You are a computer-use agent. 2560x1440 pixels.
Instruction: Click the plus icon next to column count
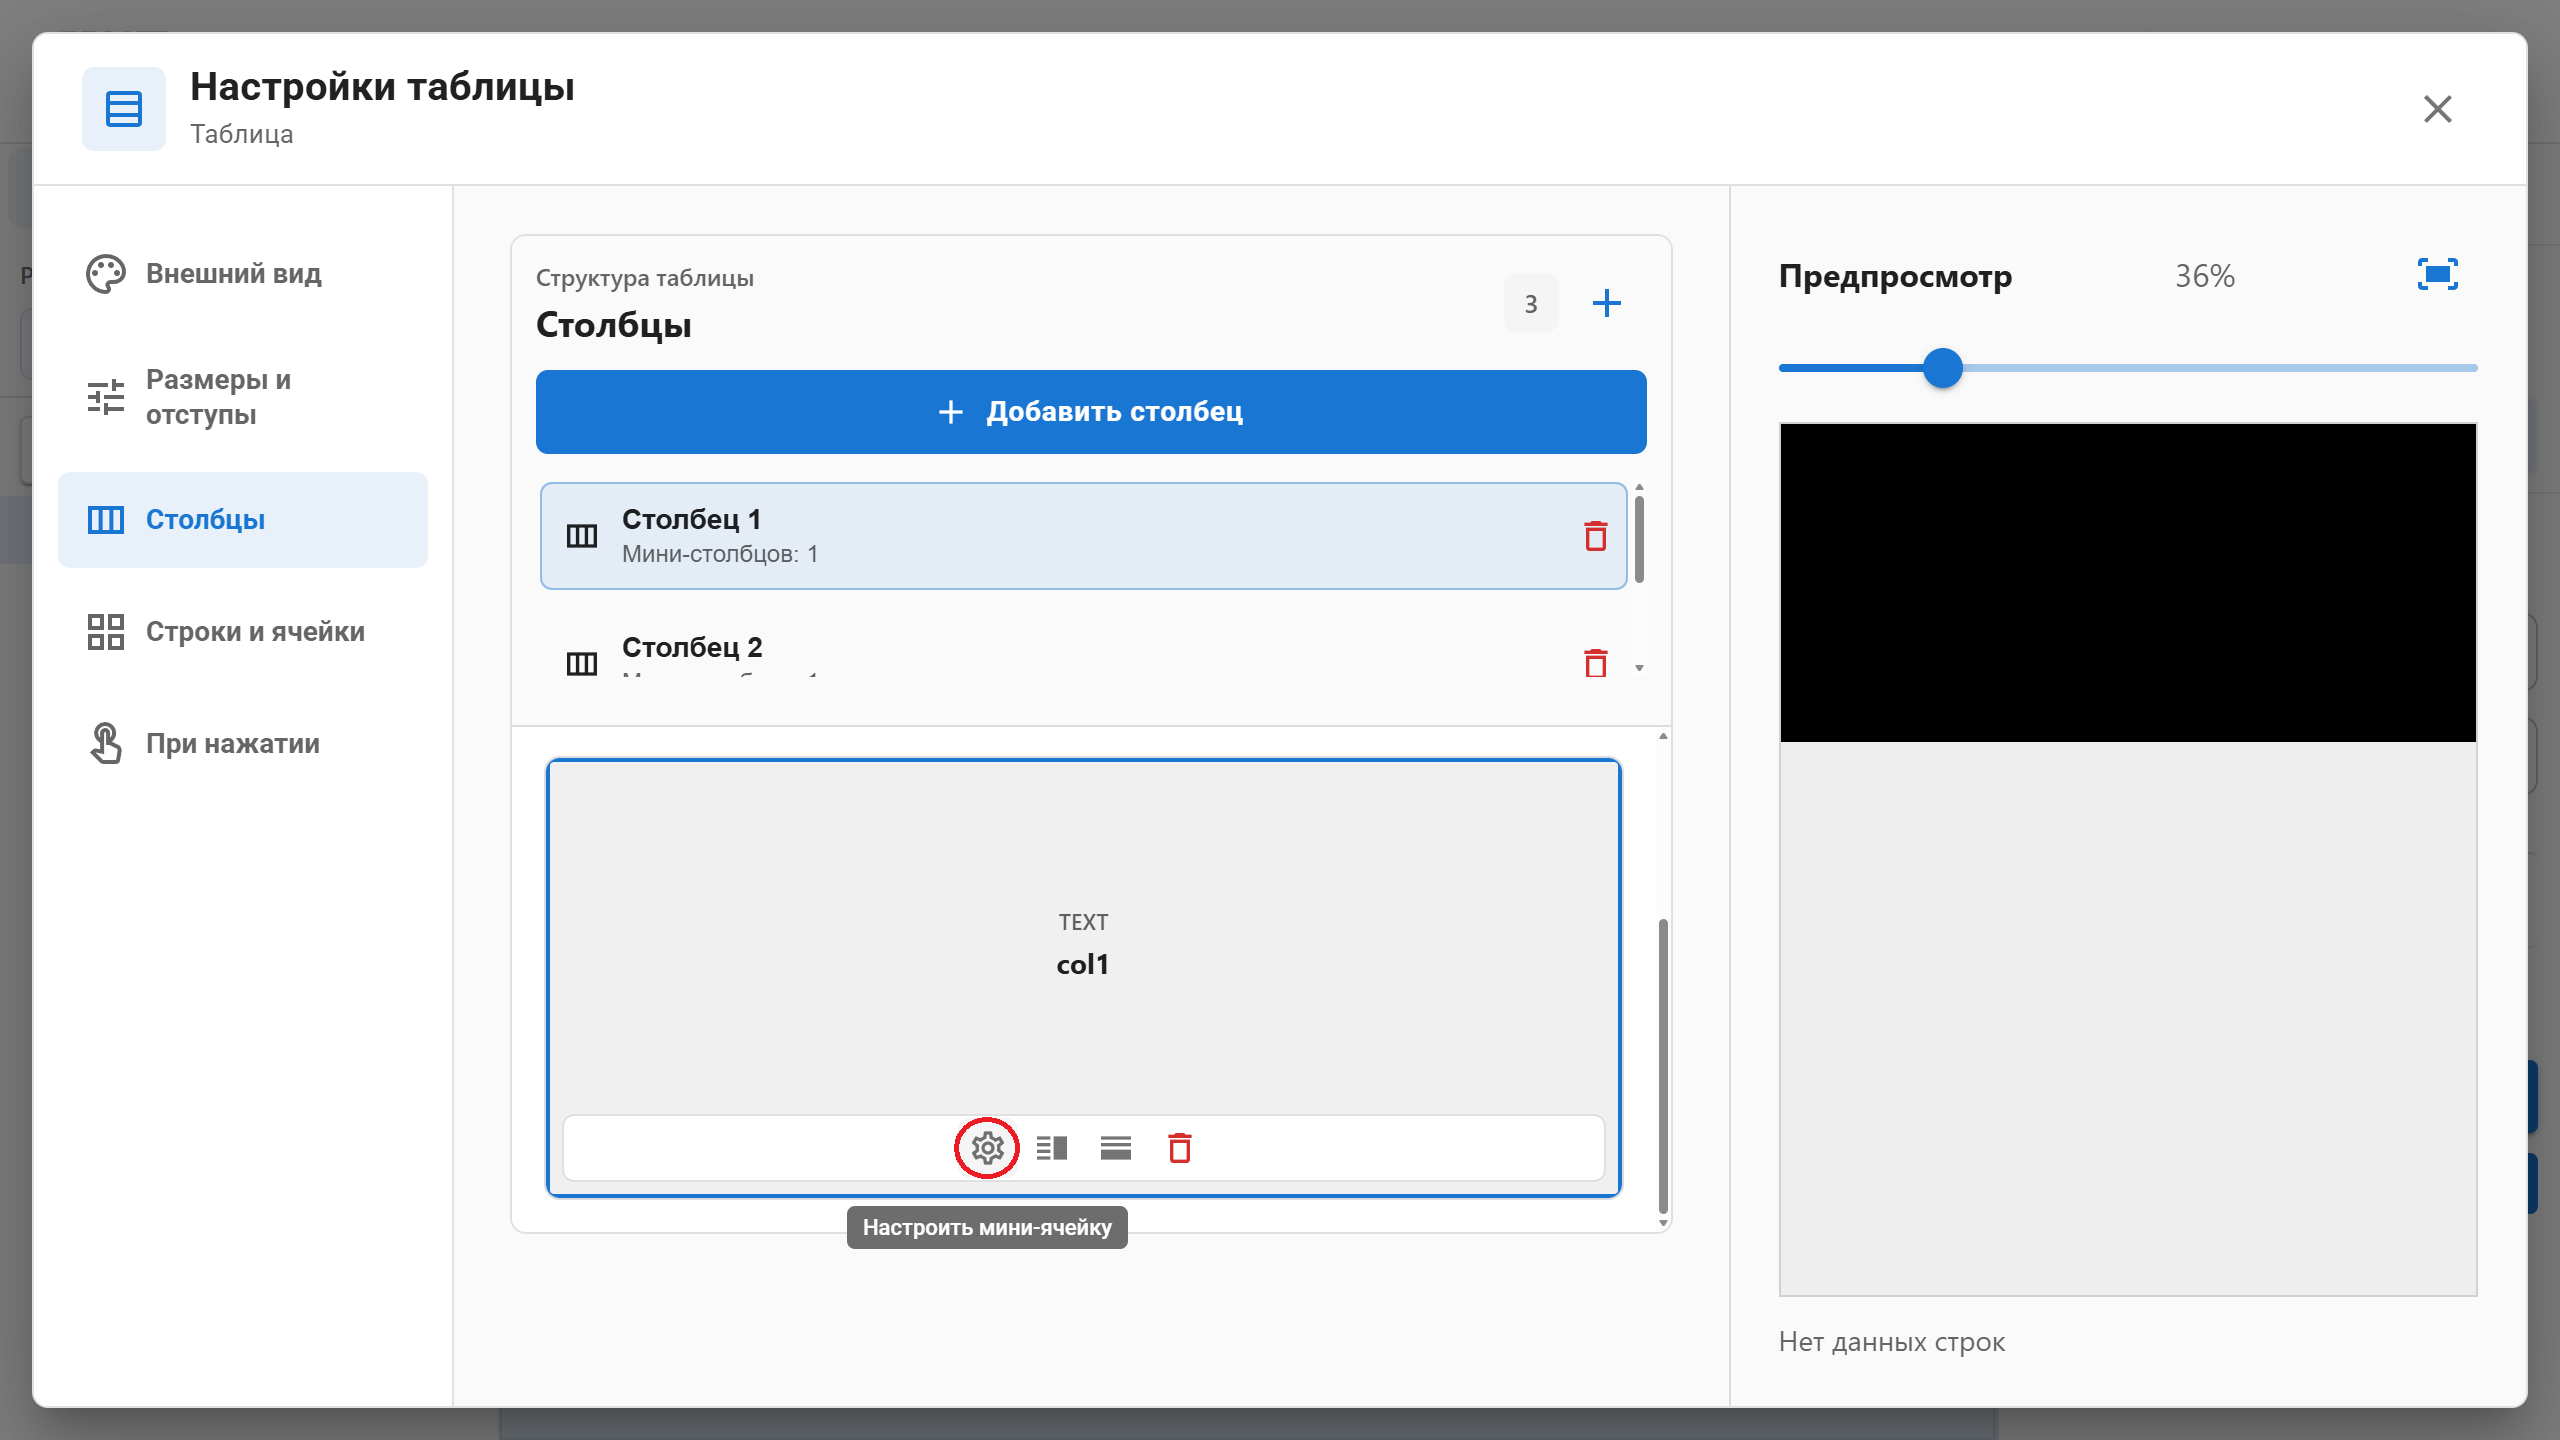click(1607, 303)
